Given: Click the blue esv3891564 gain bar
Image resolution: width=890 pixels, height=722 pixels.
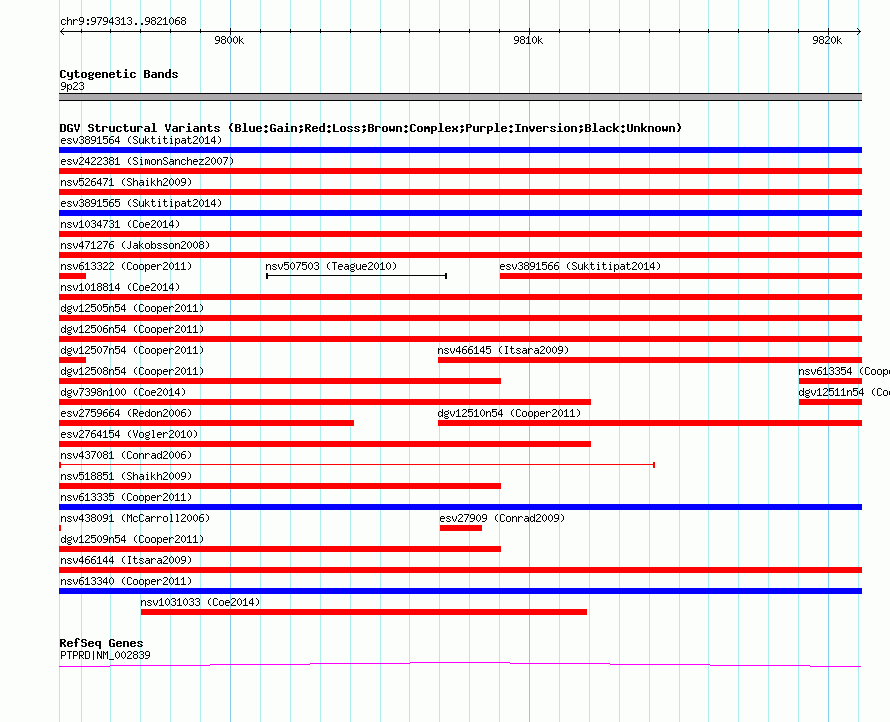Looking at the screenshot, I should coord(460,150).
